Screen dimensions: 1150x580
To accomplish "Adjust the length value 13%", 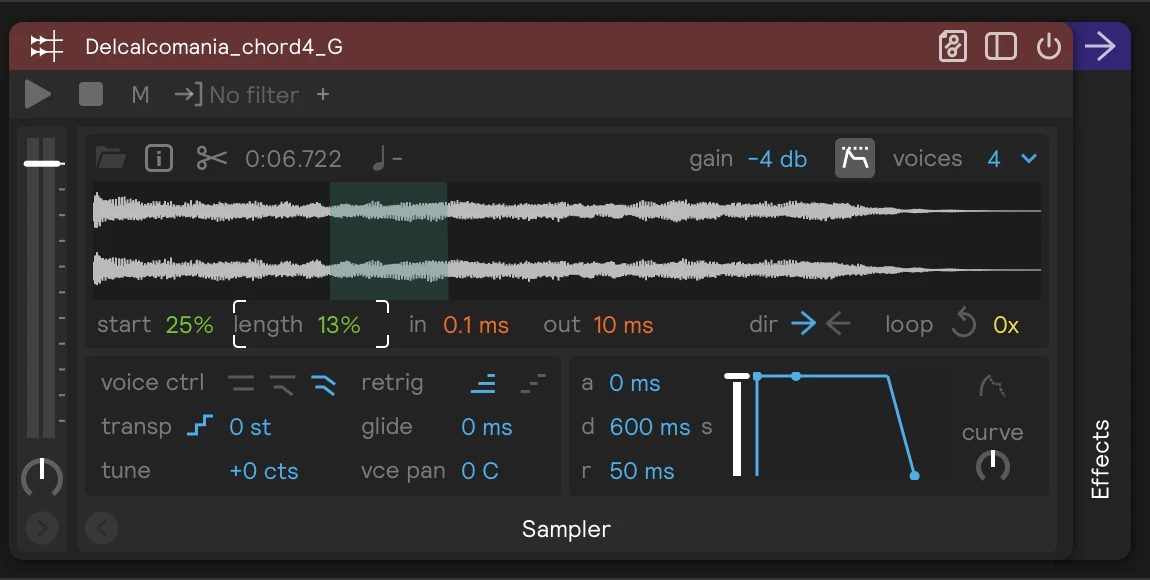I will [339, 325].
